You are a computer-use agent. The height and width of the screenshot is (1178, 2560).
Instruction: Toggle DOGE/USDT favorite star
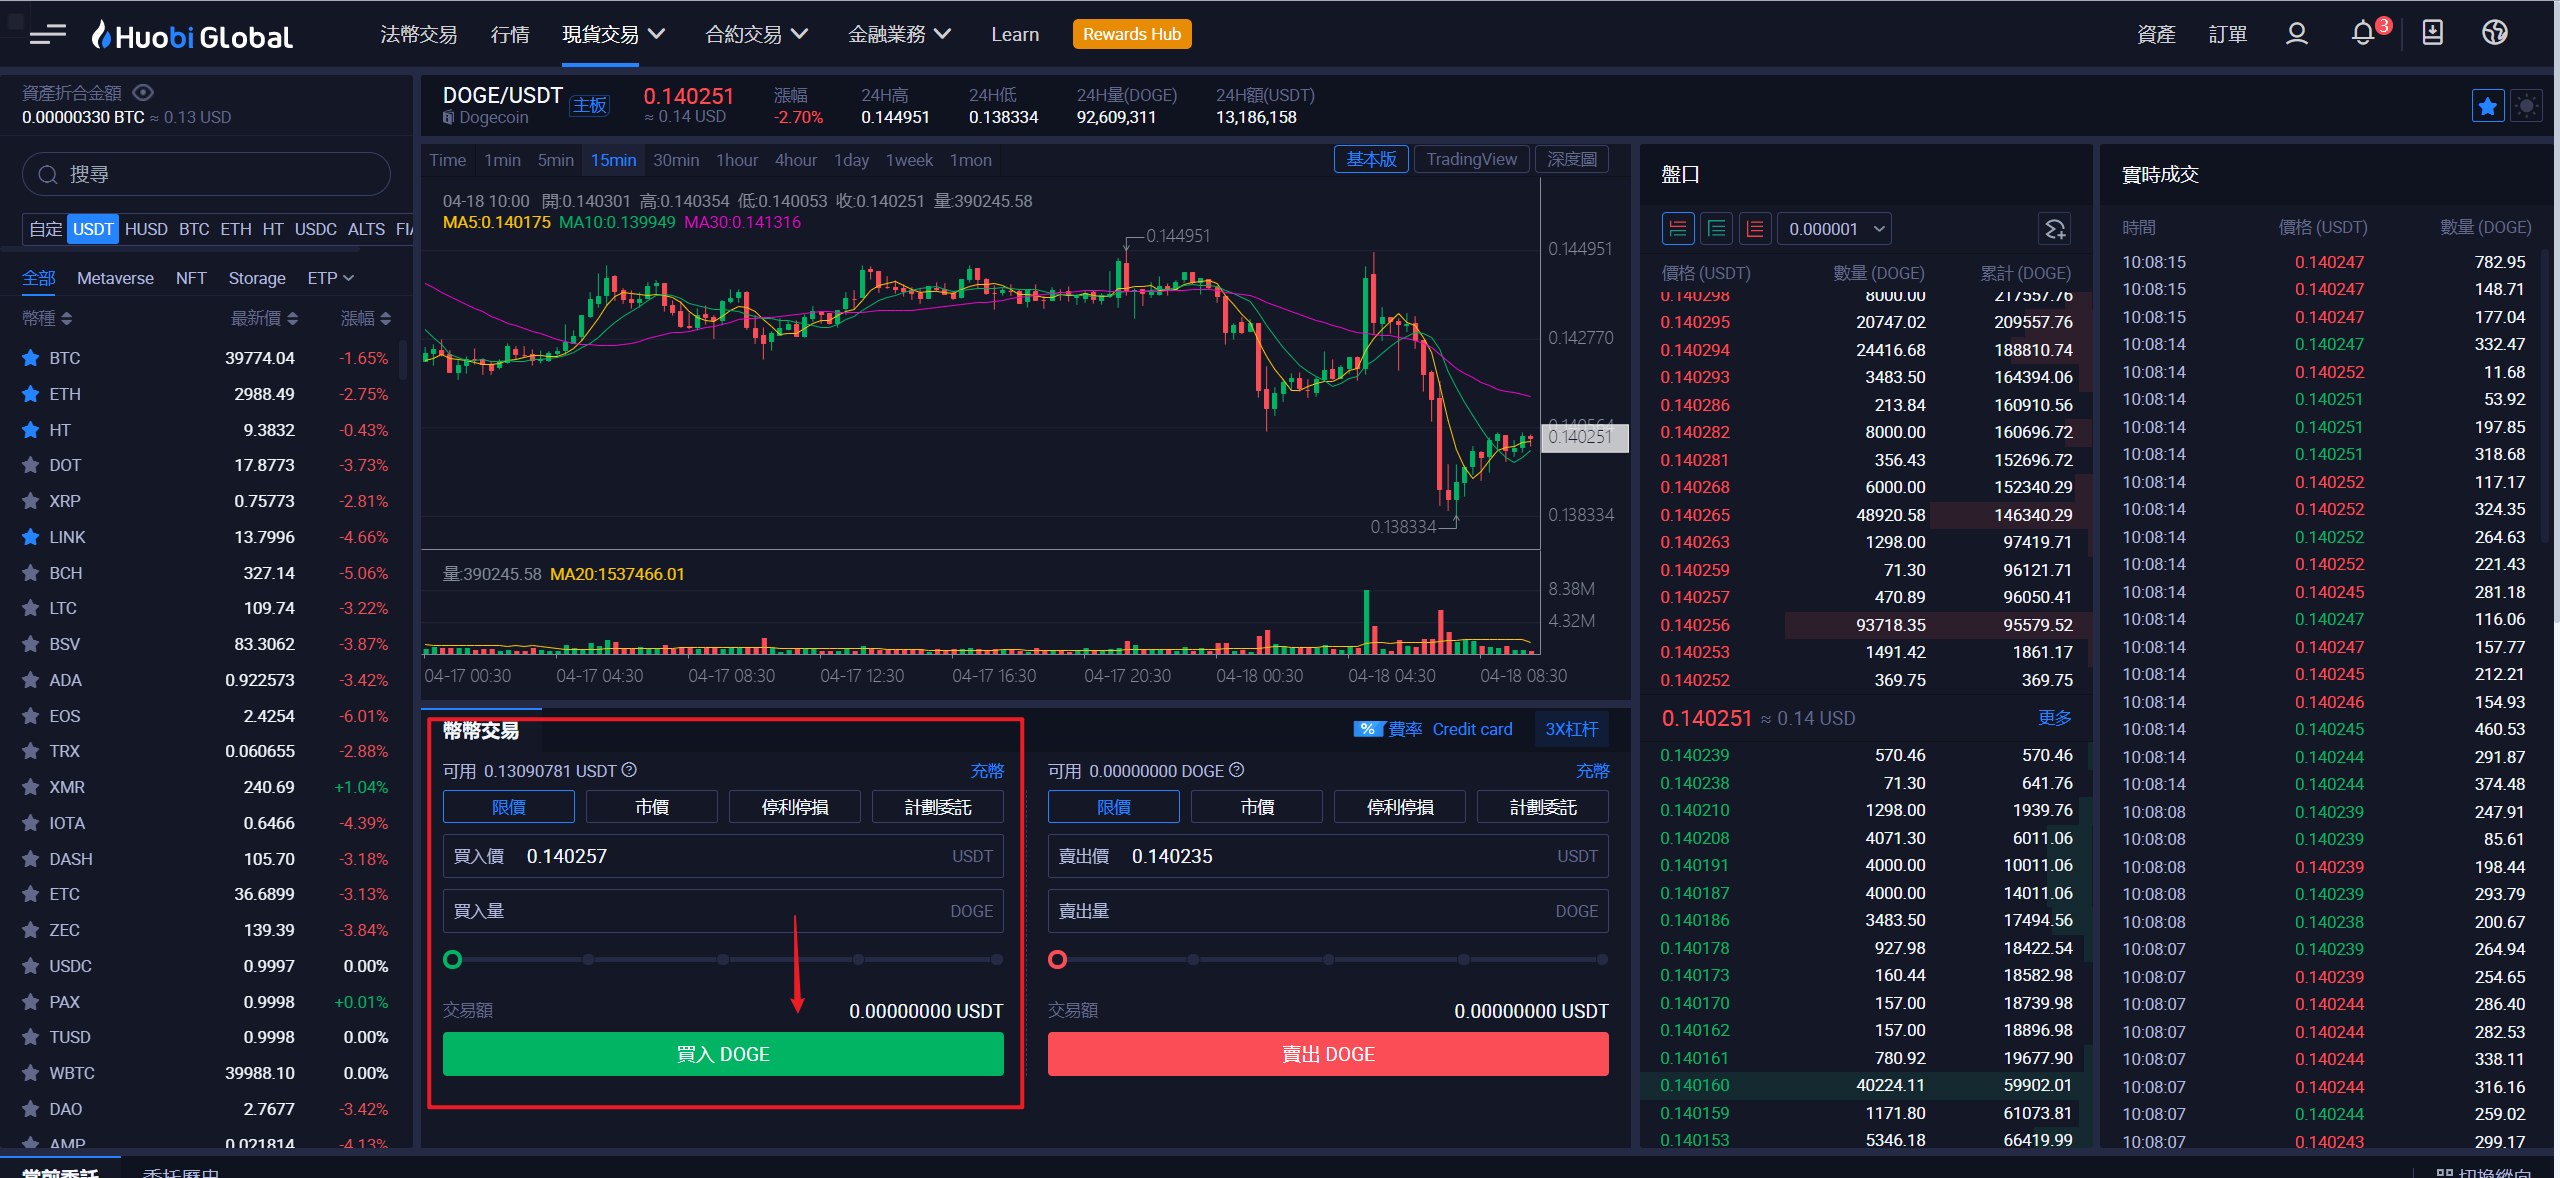2488,106
